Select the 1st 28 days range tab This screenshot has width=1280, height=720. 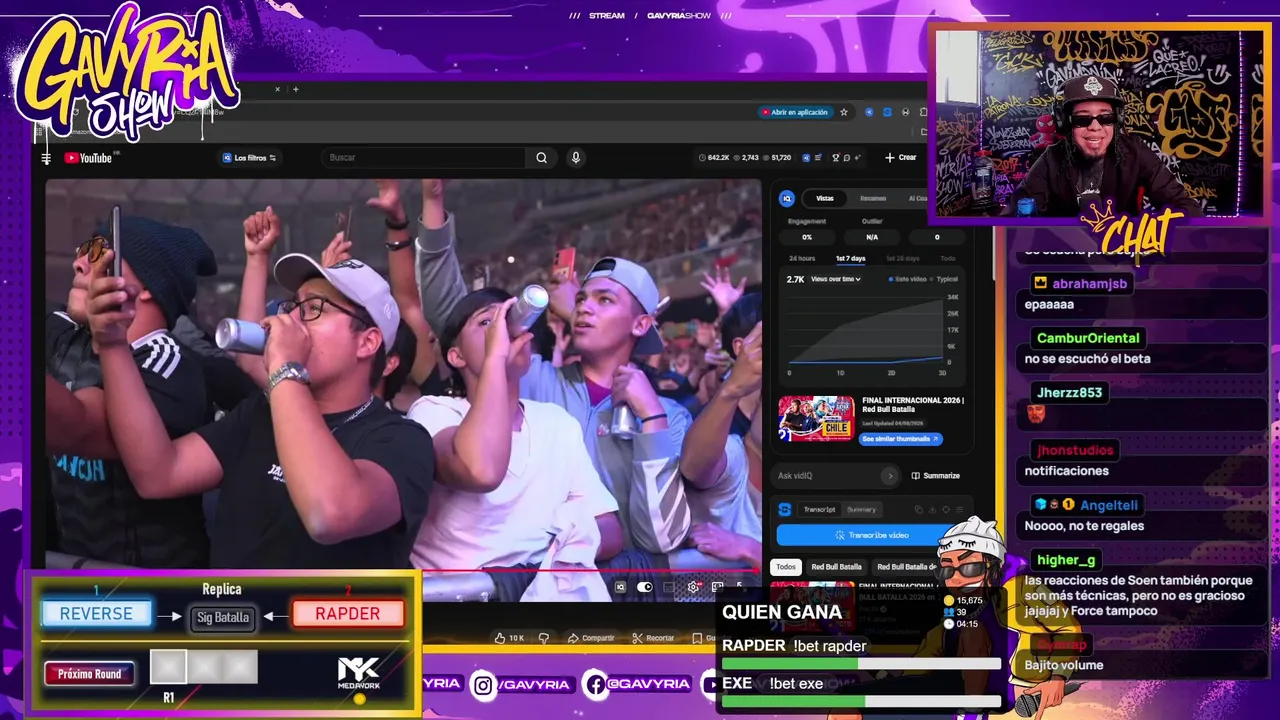pyautogui.click(x=903, y=259)
